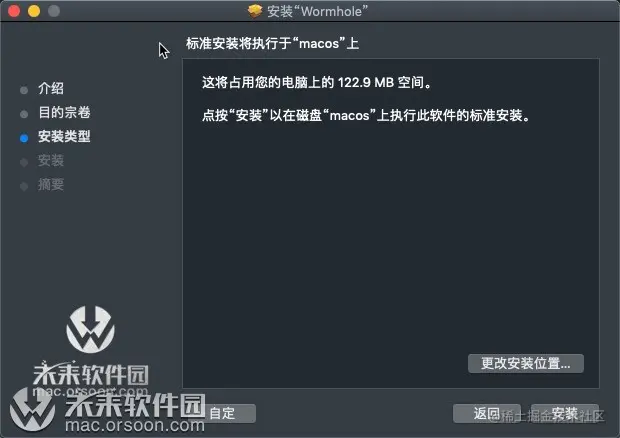Select the 介绍 step in sidebar

(51, 88)
